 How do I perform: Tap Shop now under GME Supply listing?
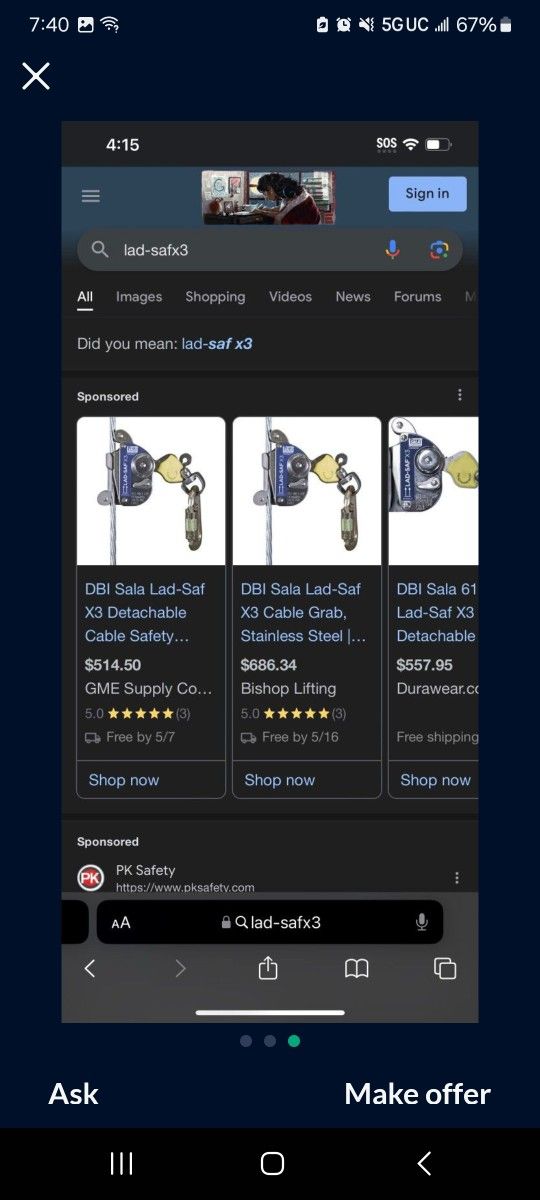[124, 780]
